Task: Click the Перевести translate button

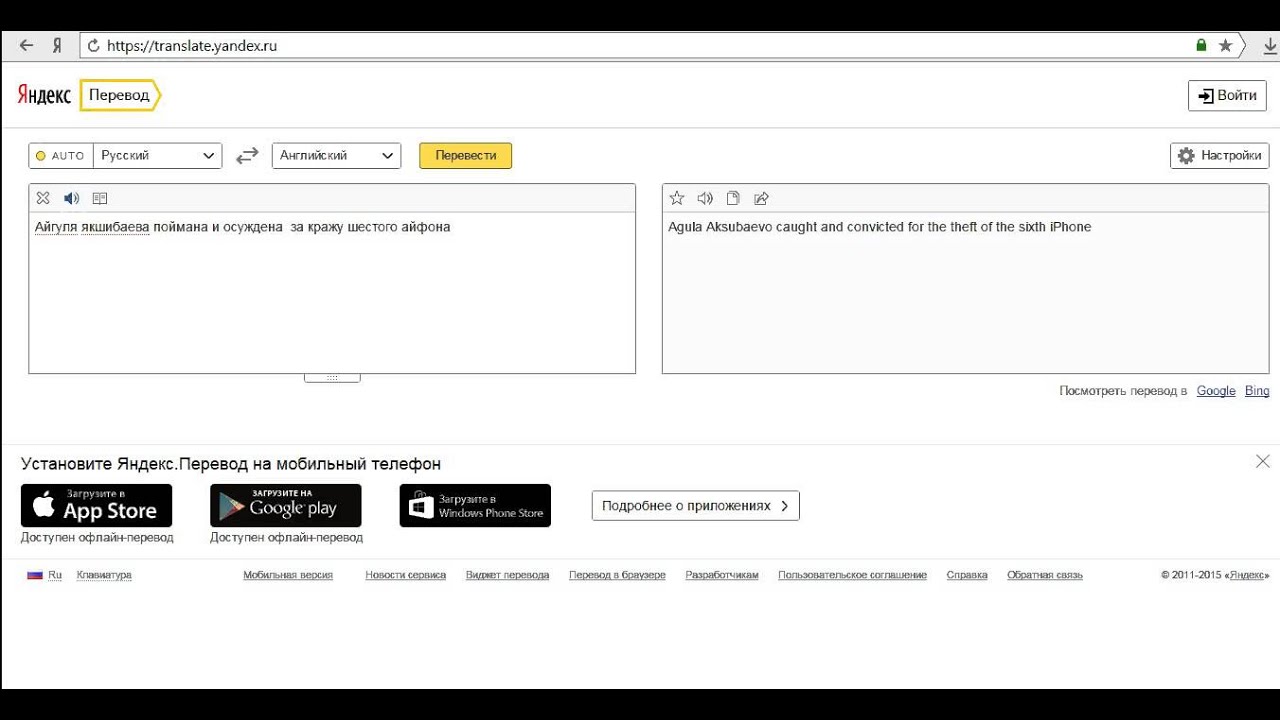Action: pos(465,156)
